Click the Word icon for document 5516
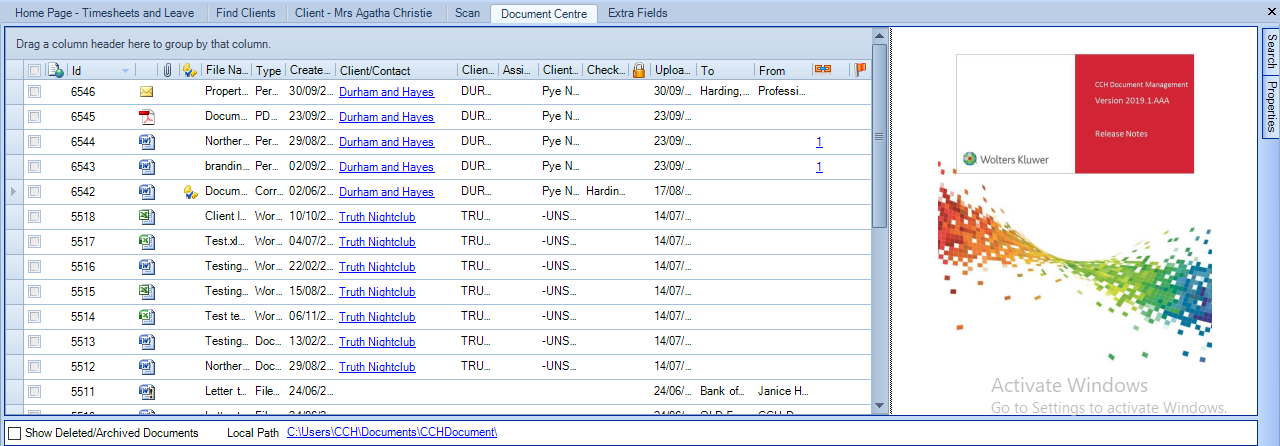The height and width of the screenshot is (446, 1280). (x=146, y=266)
